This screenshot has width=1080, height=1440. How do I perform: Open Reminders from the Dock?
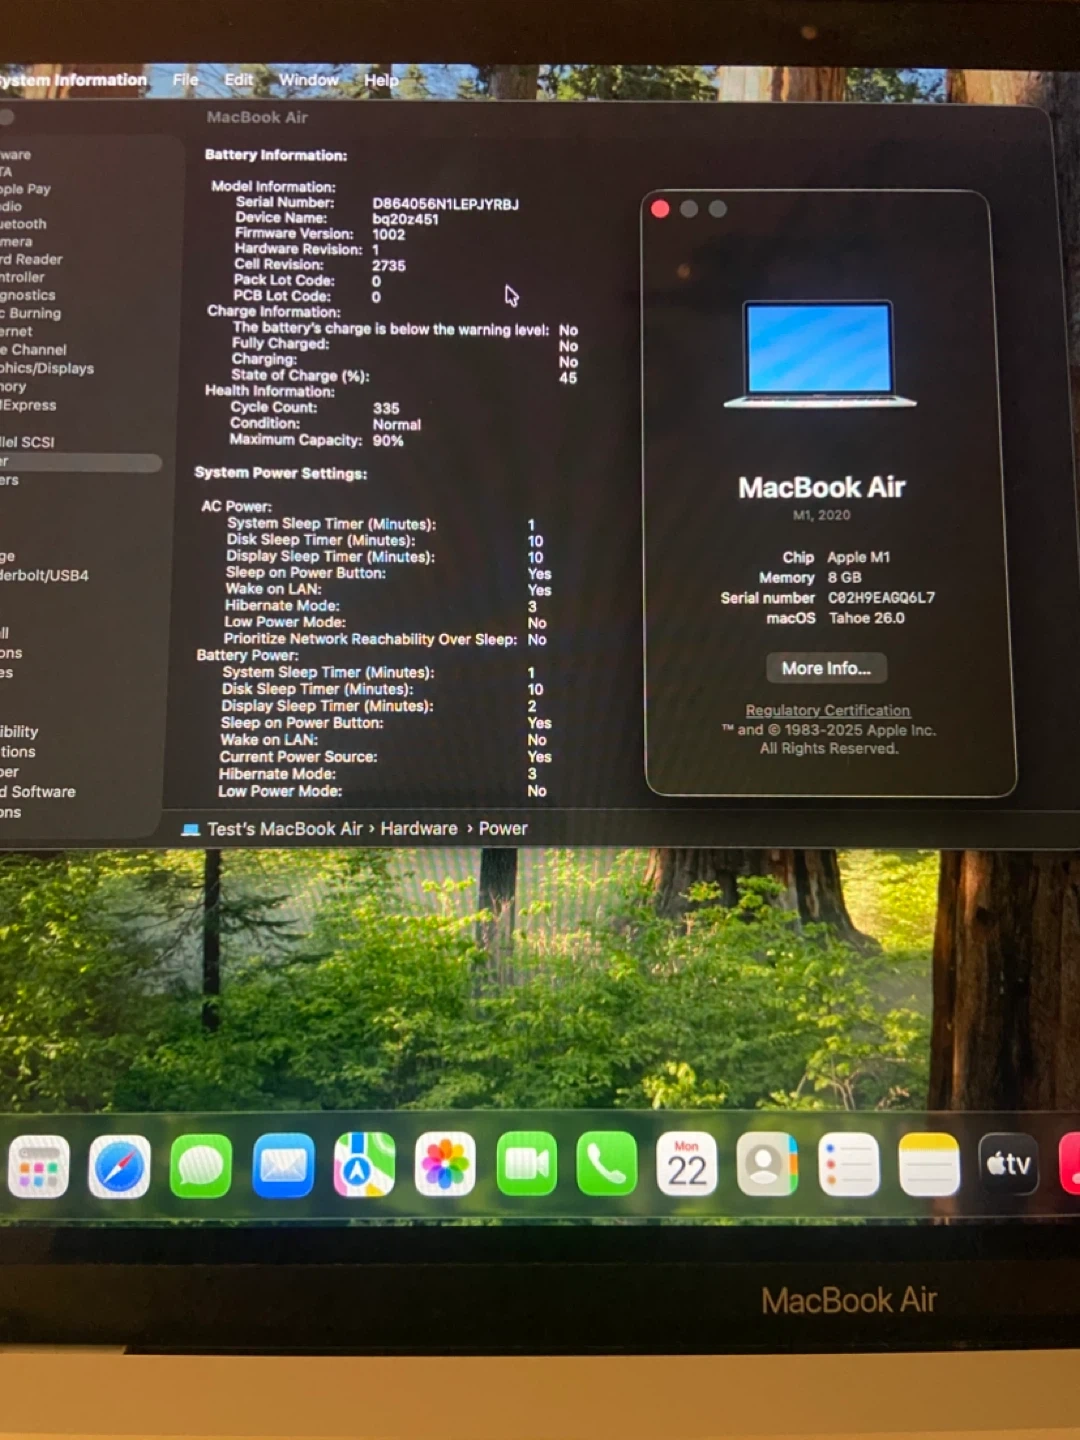pos(849,1164)
